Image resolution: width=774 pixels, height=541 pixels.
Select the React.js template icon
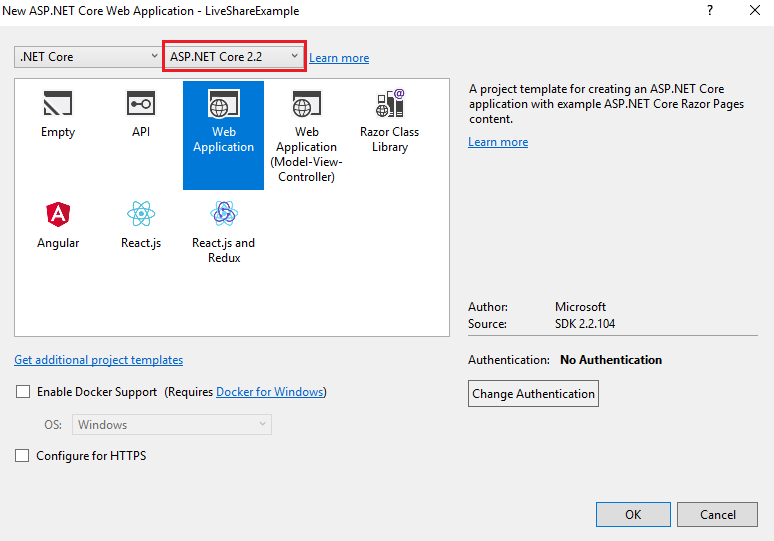[x=141, y=214]
